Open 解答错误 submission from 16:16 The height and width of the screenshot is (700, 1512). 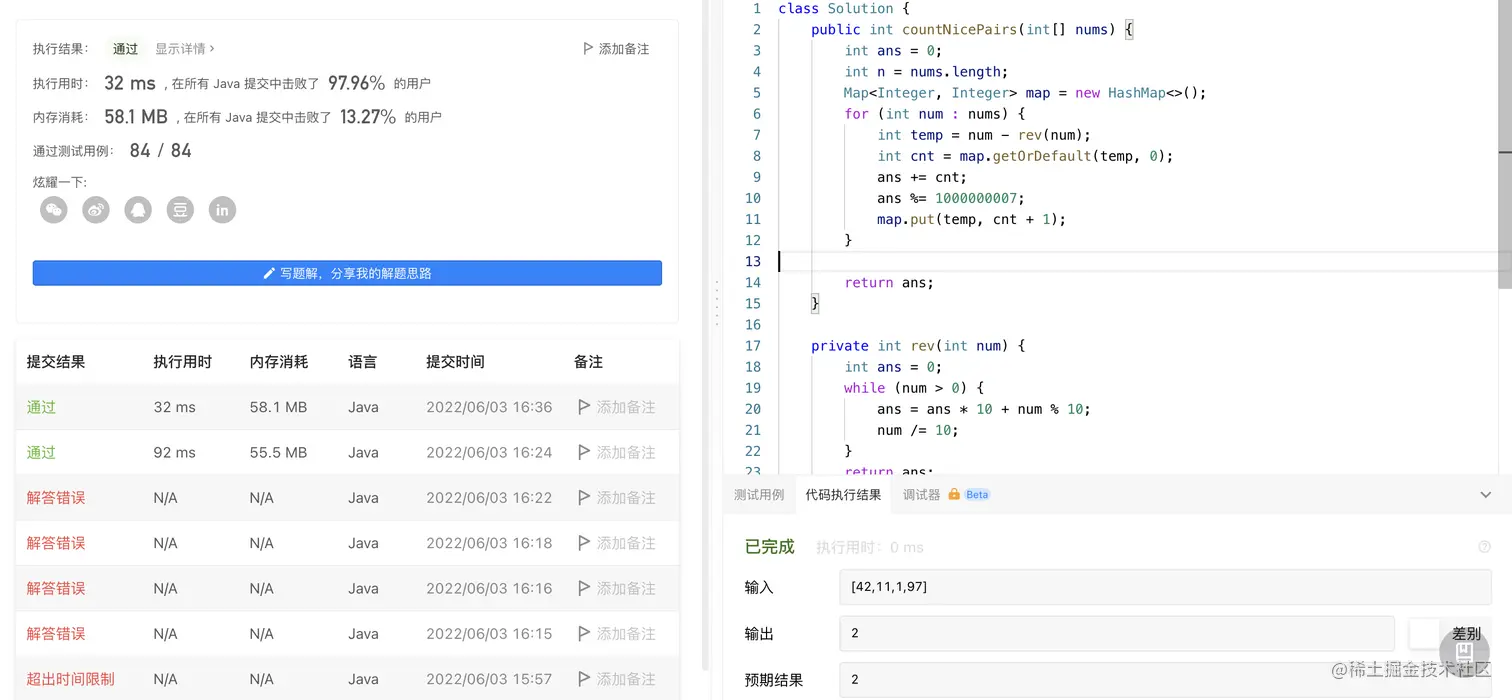click(x=56, y=588)
